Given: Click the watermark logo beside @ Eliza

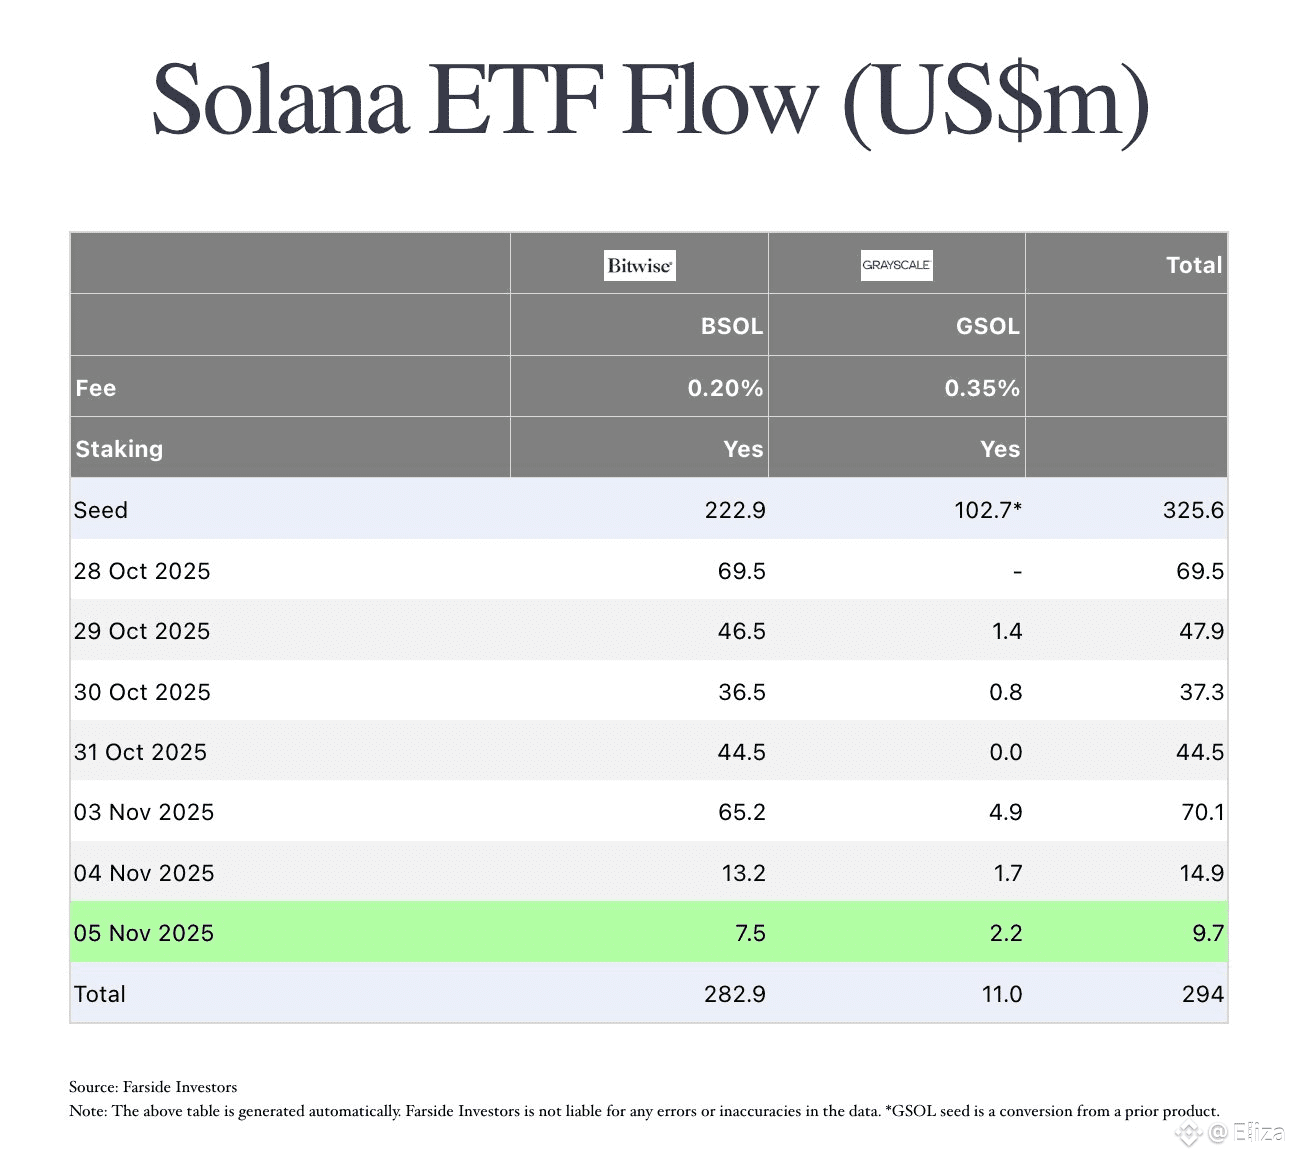Looking at the screenshot, I should pyautogui.click(x=1188, y=1133).
